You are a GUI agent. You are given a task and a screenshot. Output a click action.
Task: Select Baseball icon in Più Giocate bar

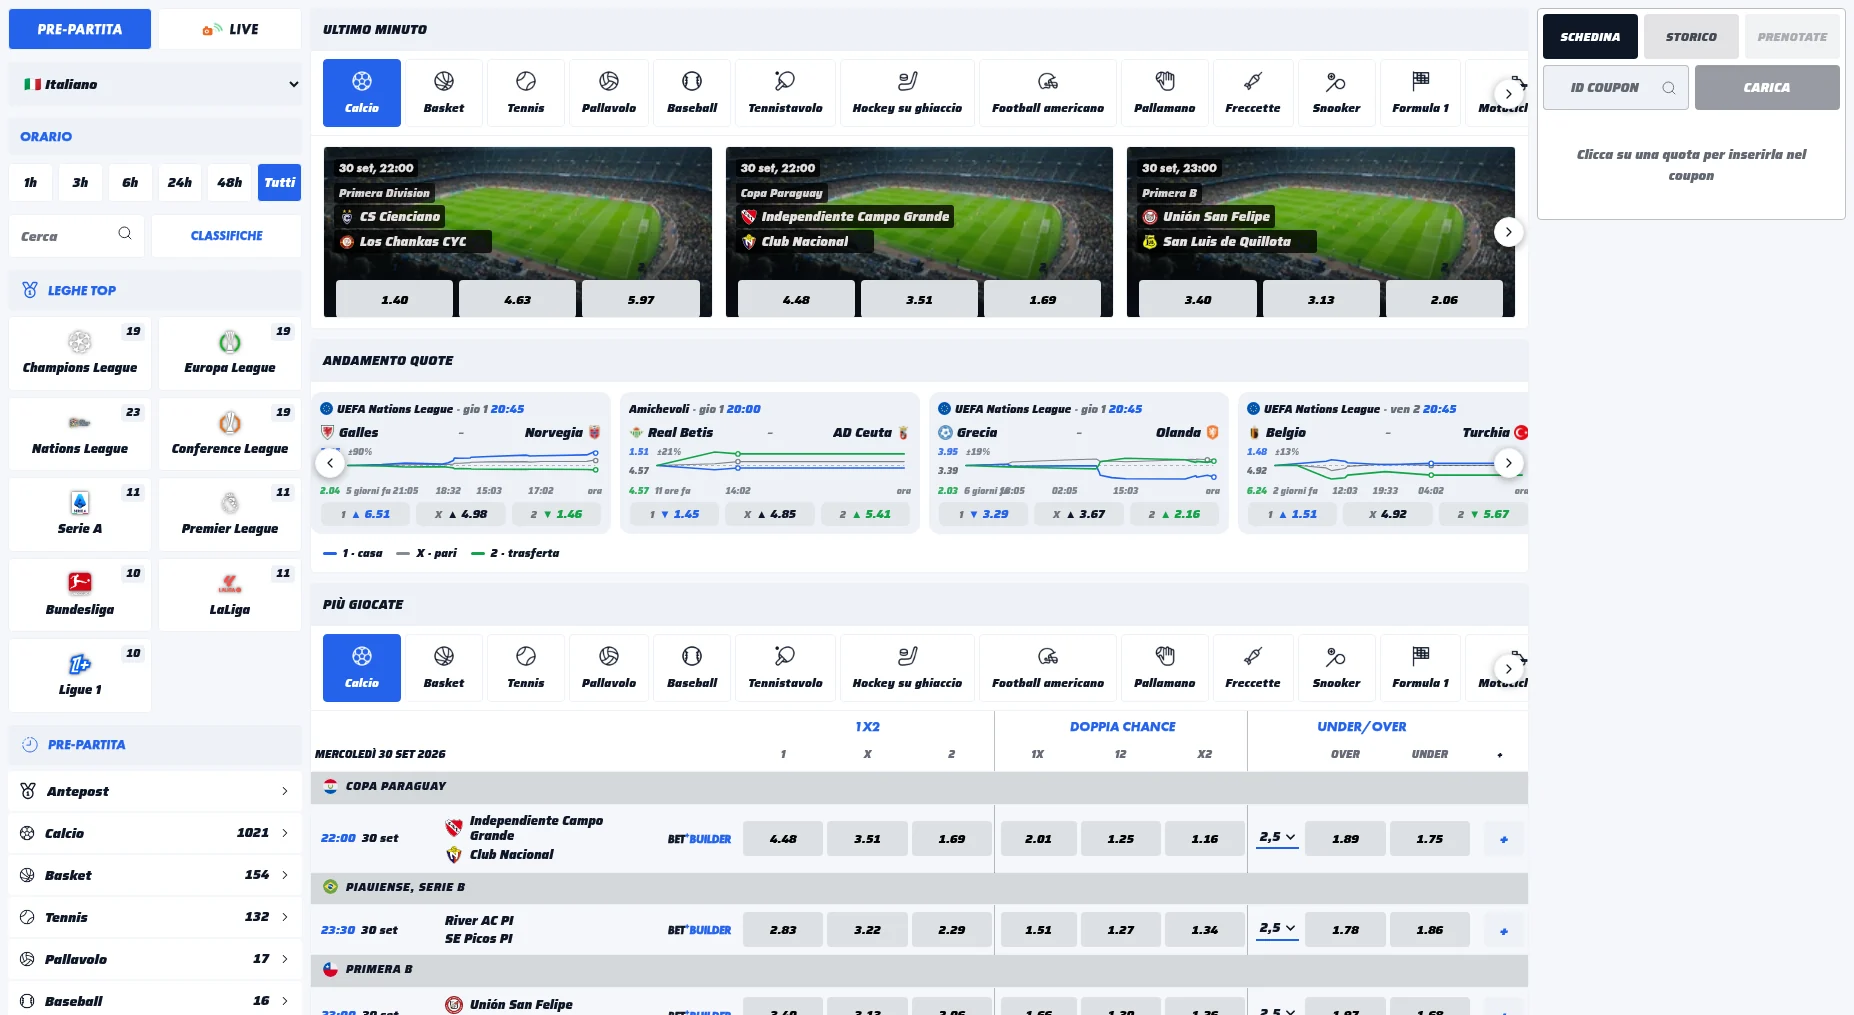click(692, 667)
